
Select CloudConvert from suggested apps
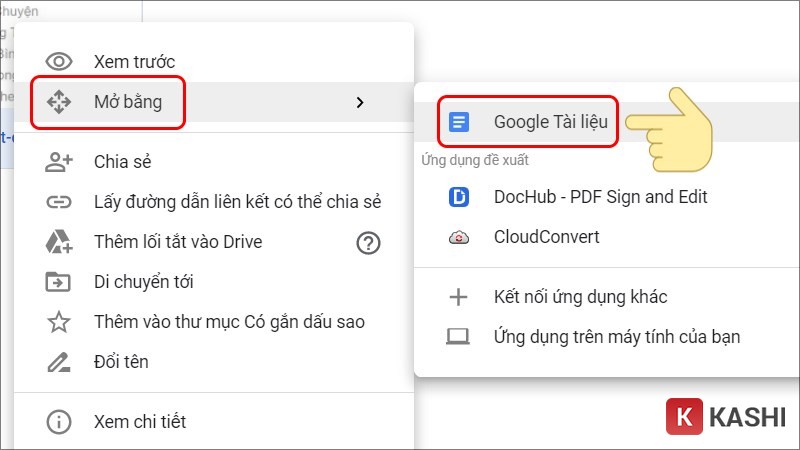607,237
